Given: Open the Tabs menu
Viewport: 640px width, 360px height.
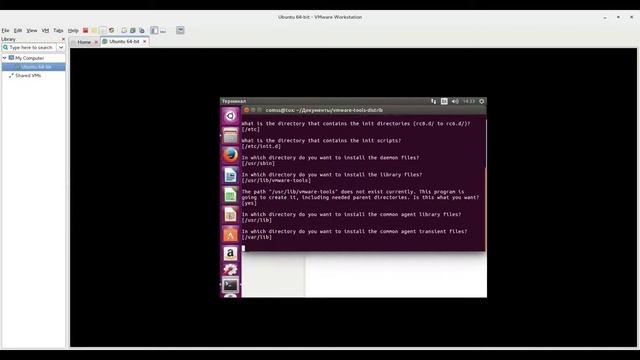Looking at the screenshot, I should pos(58,31).
